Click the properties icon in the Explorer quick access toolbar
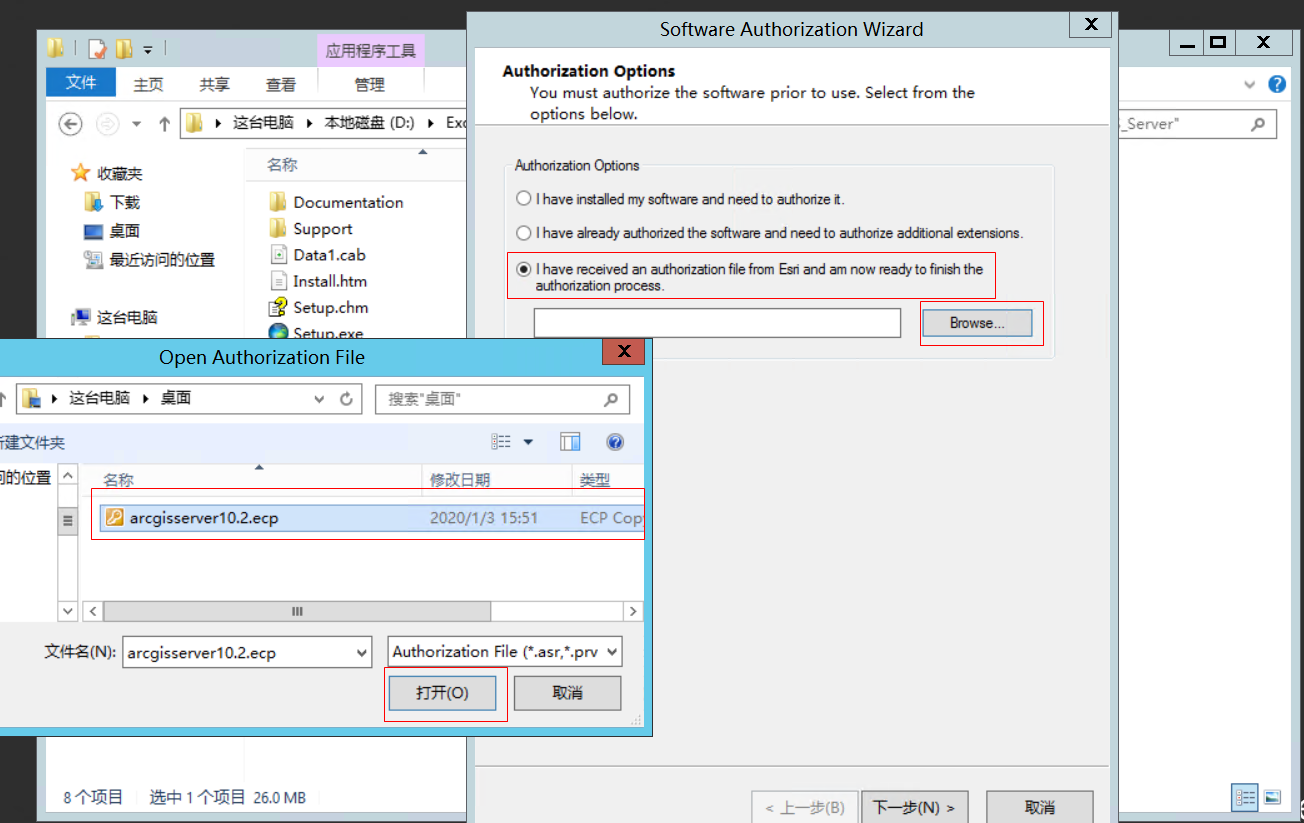The height and width of the screenshot is (823, 1304). click(x=97, y=49)
